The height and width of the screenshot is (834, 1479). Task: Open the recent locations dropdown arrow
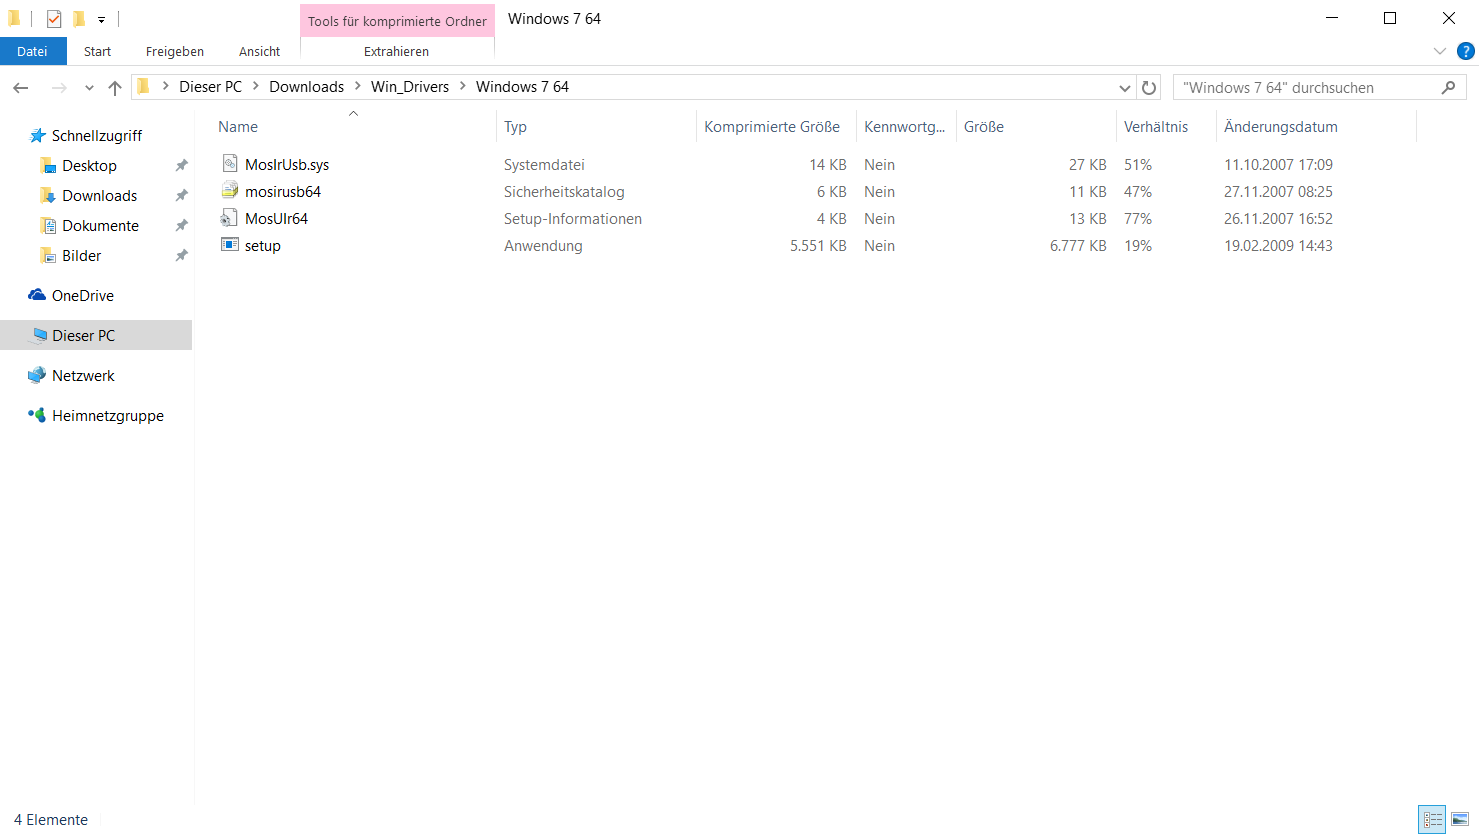pos(89,88)
